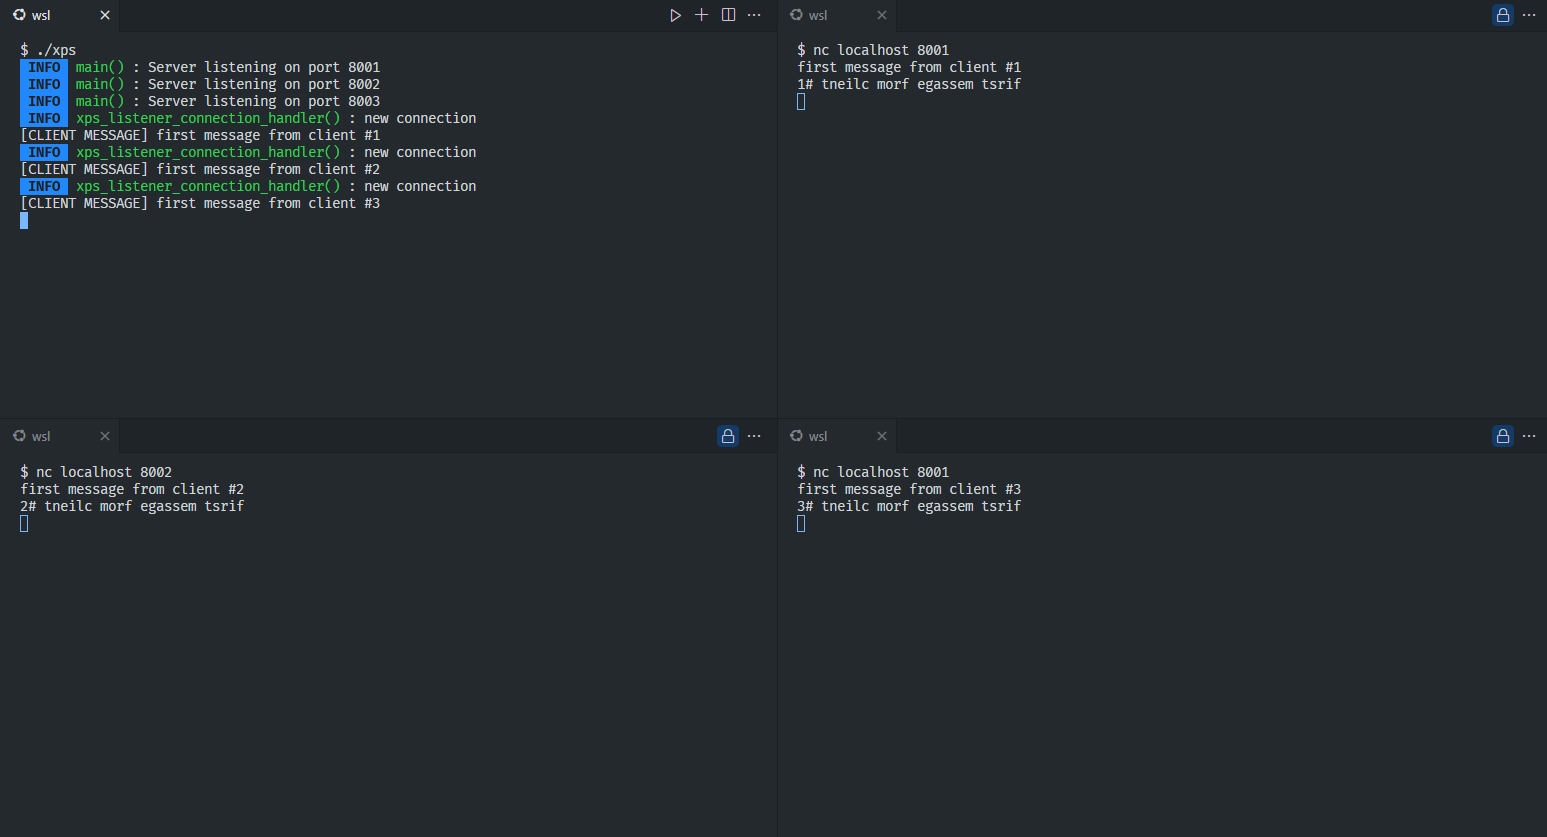Screen dimensions: 1547x837
Task: Click "$ nc localhost 8001" in the client #1 pane
Action: [x=873, y=50]
